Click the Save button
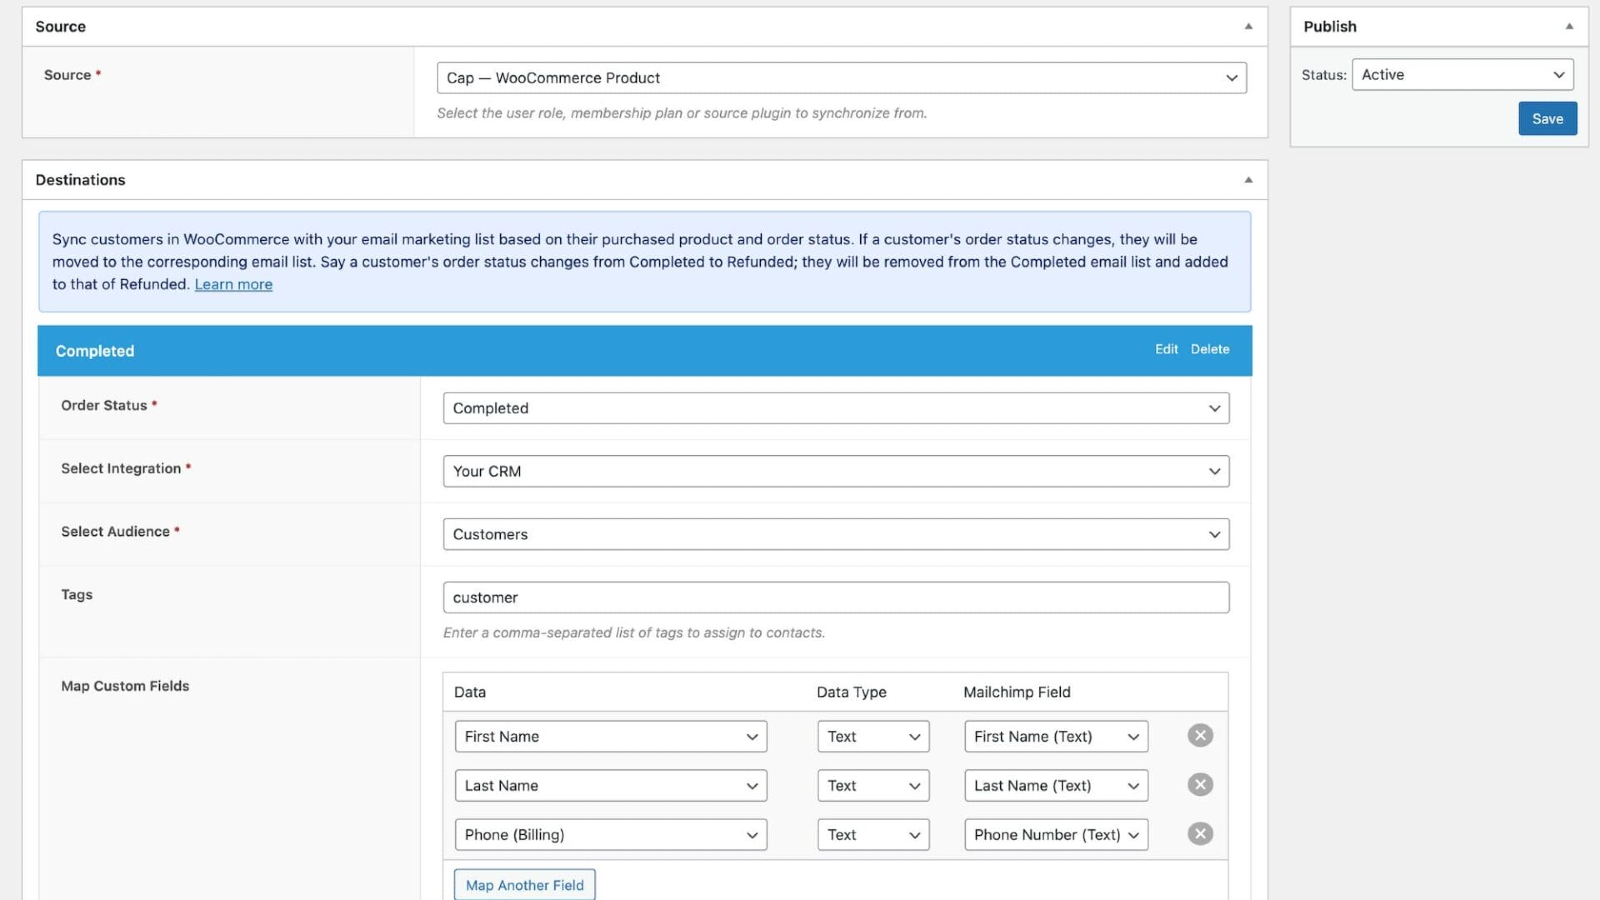 point(1547,119)
